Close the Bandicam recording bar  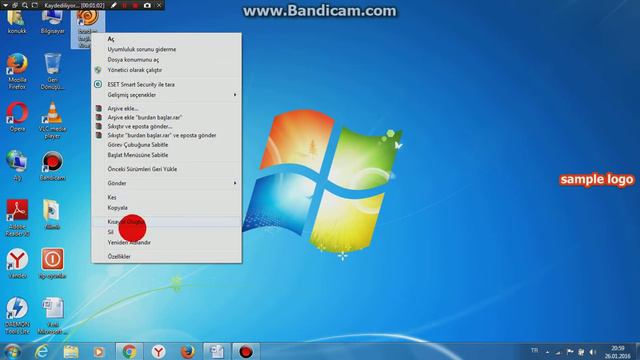(x=159, y=5)
